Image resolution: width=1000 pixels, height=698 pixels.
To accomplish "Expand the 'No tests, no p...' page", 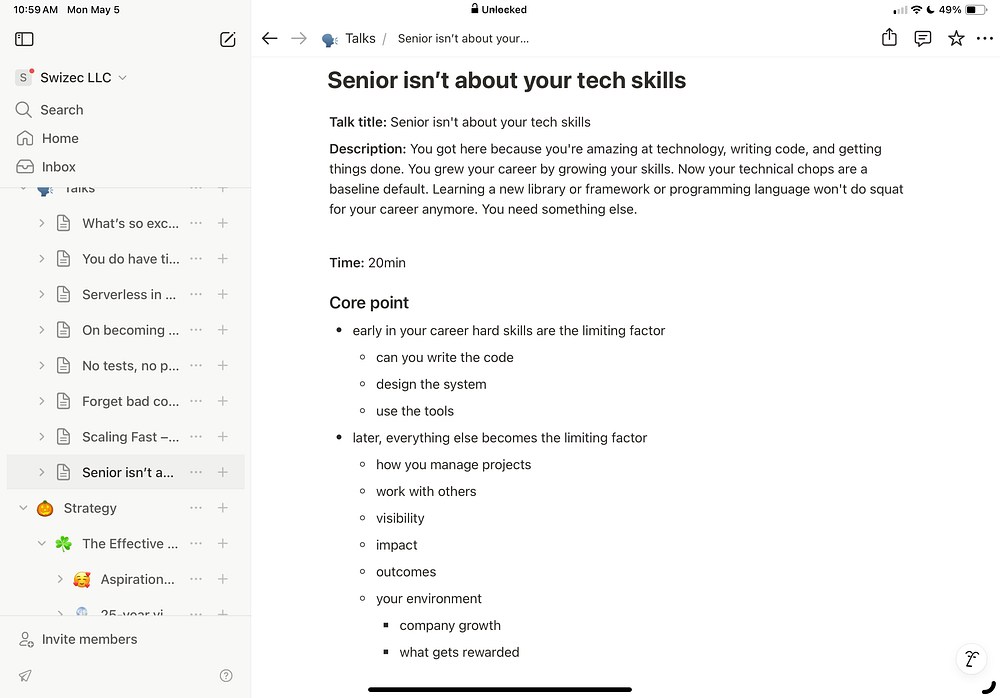I will click(41, 366).
